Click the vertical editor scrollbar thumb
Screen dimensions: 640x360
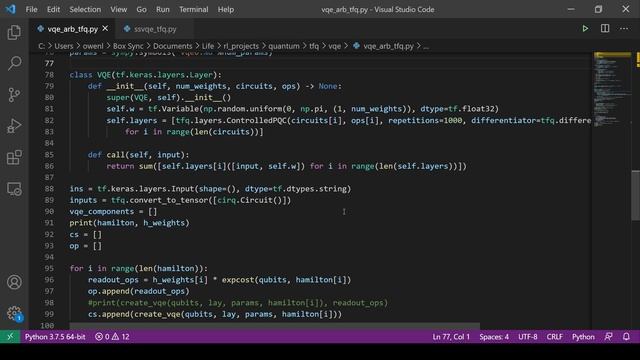636,196
